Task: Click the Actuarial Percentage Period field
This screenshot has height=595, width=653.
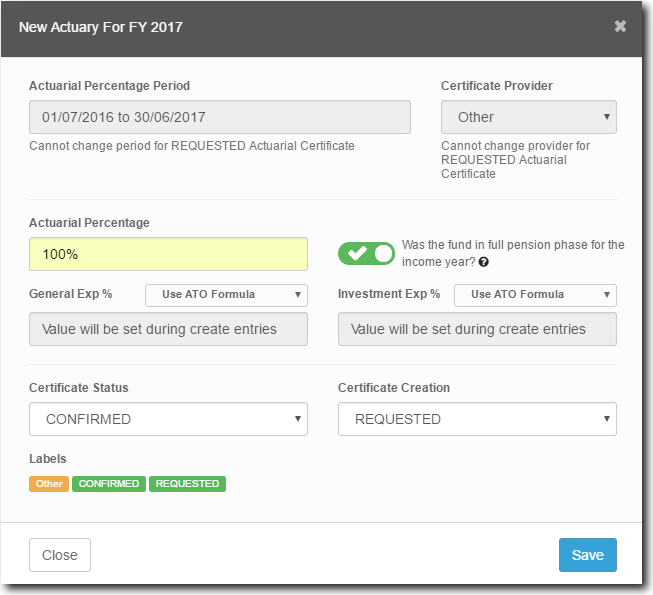Action: pos(220,117)
